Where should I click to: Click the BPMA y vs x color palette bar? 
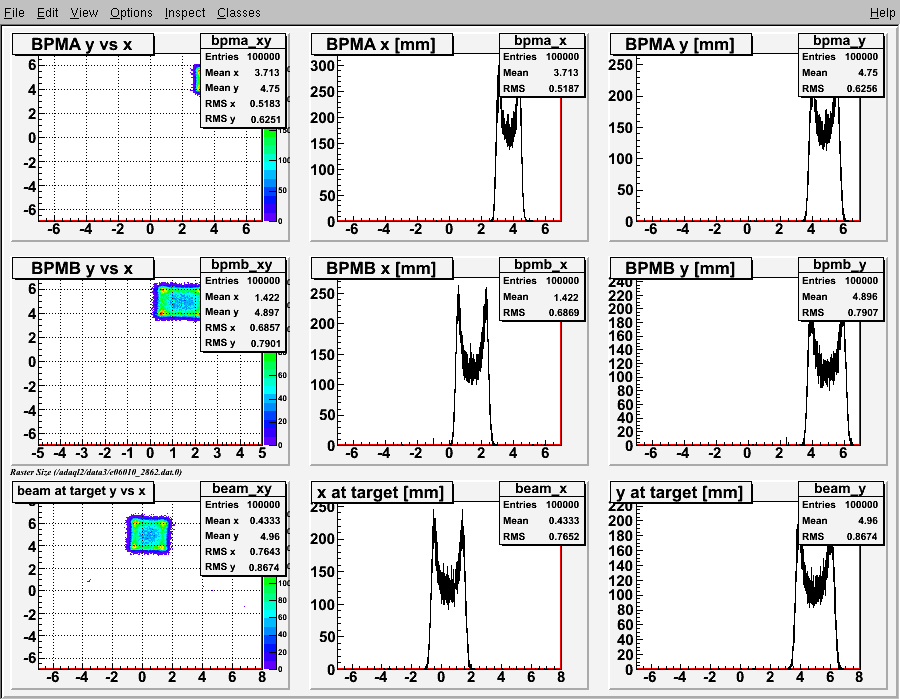270,174
